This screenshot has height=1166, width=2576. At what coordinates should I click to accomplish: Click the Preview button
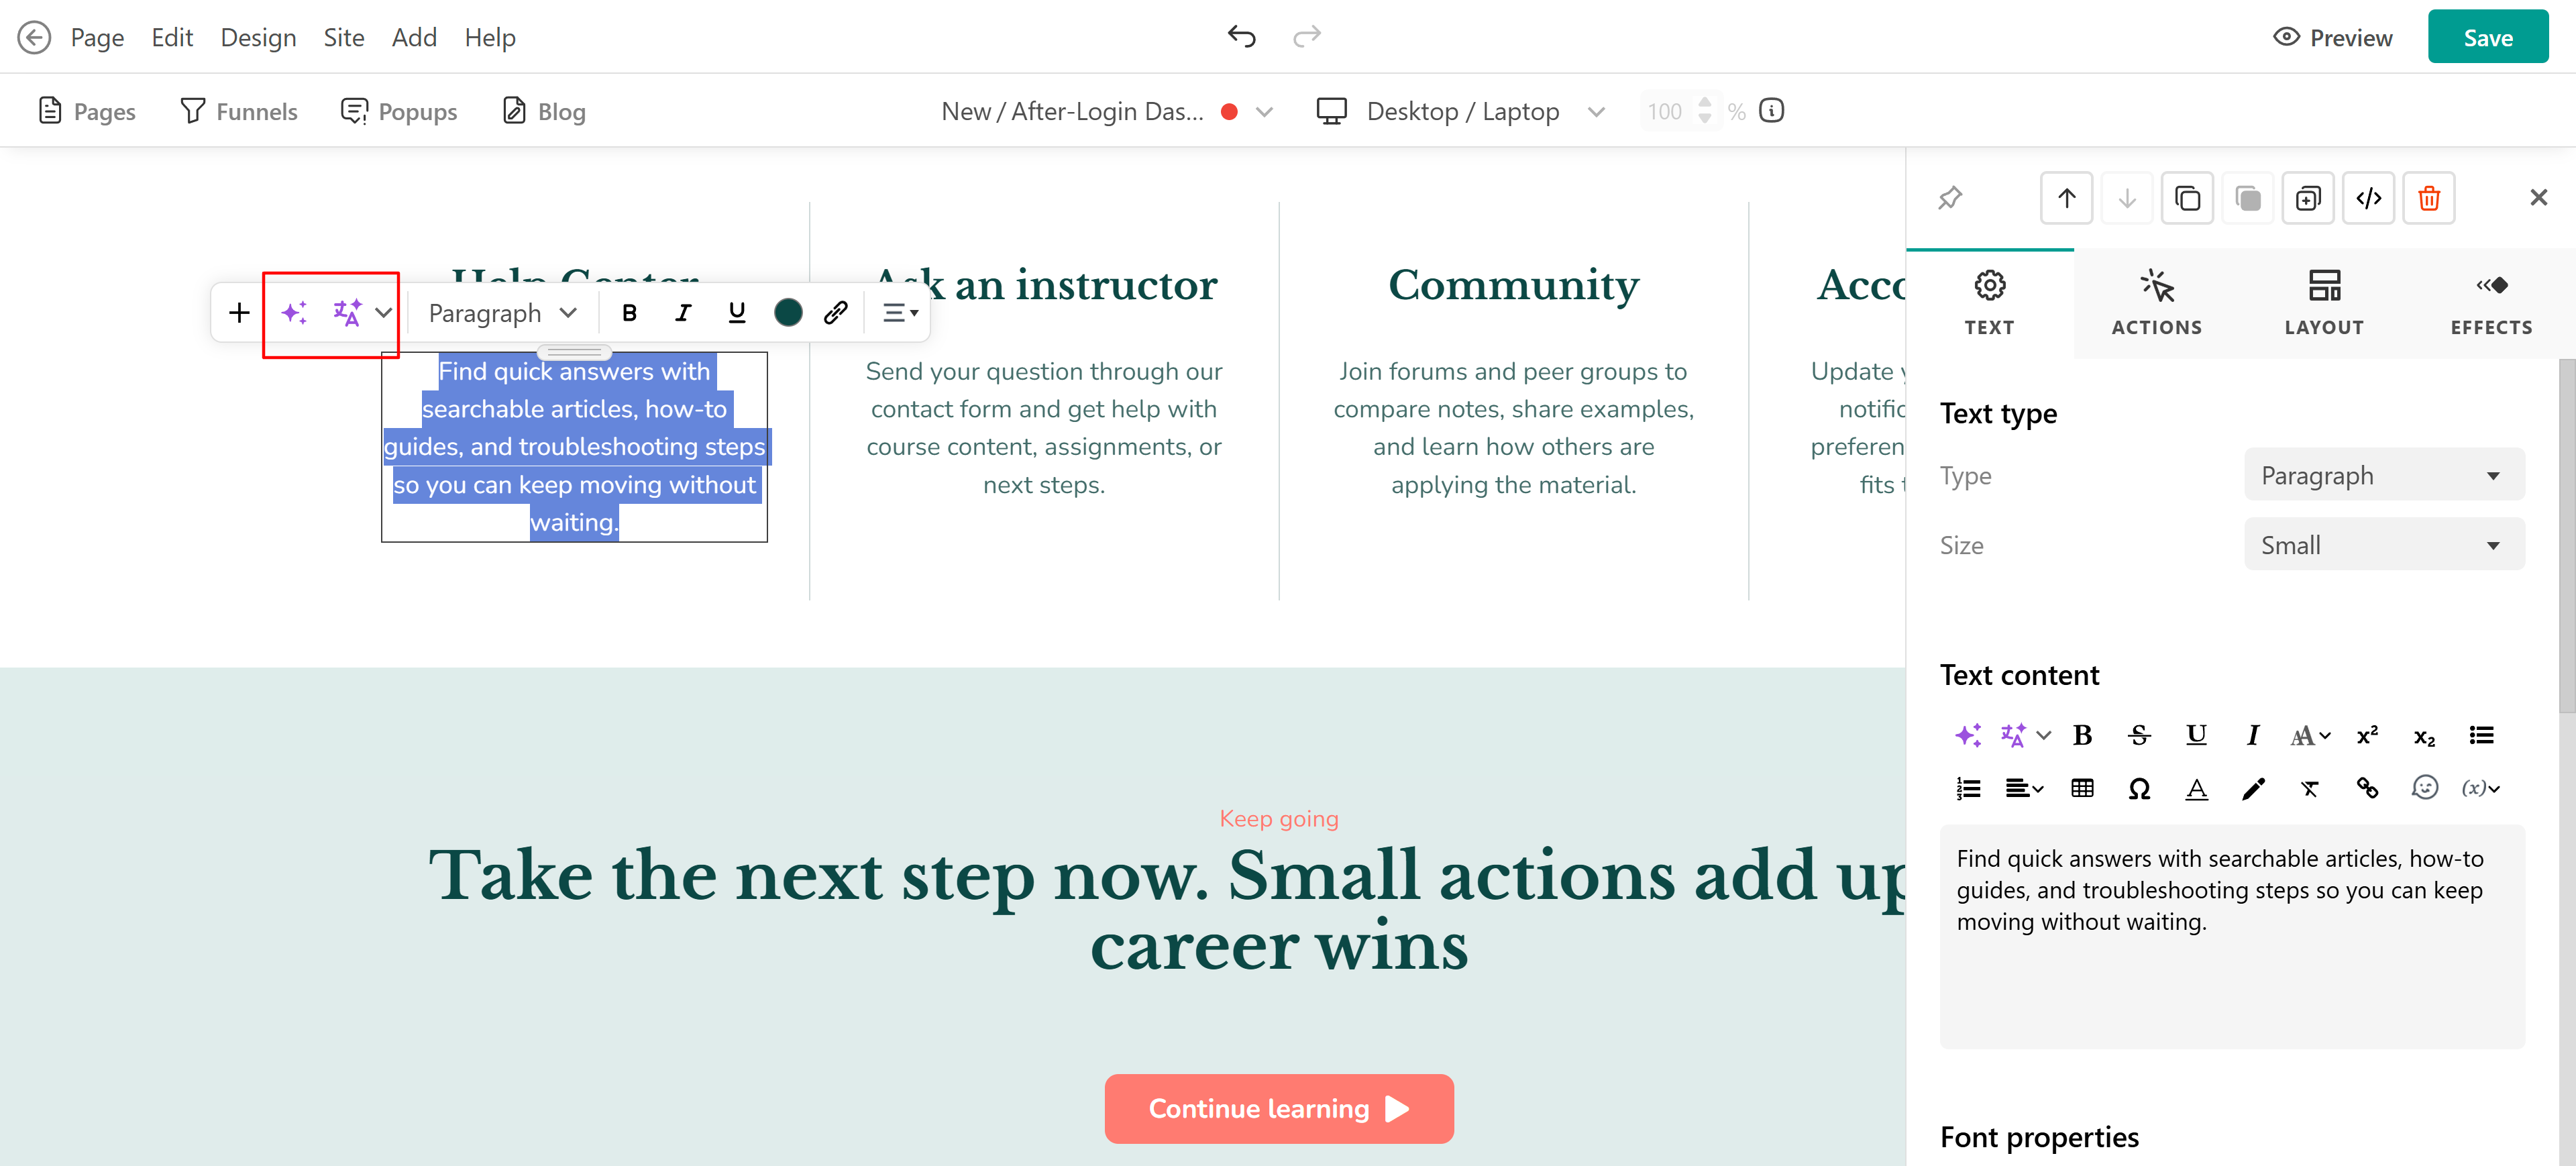tap(2333, 37)
